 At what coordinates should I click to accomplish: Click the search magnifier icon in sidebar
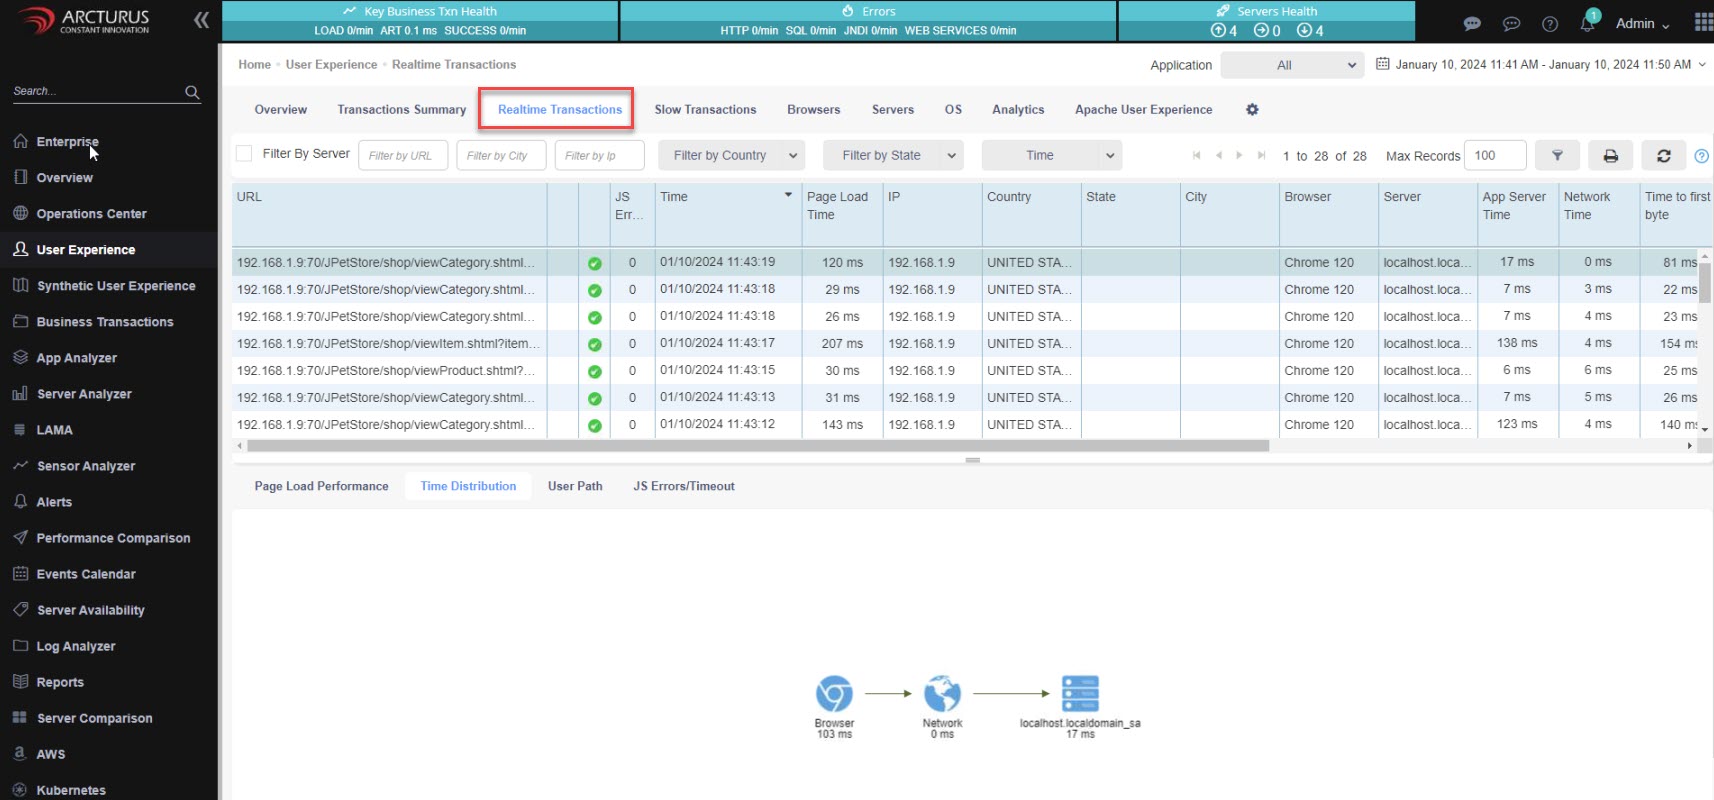click(192, 92)
